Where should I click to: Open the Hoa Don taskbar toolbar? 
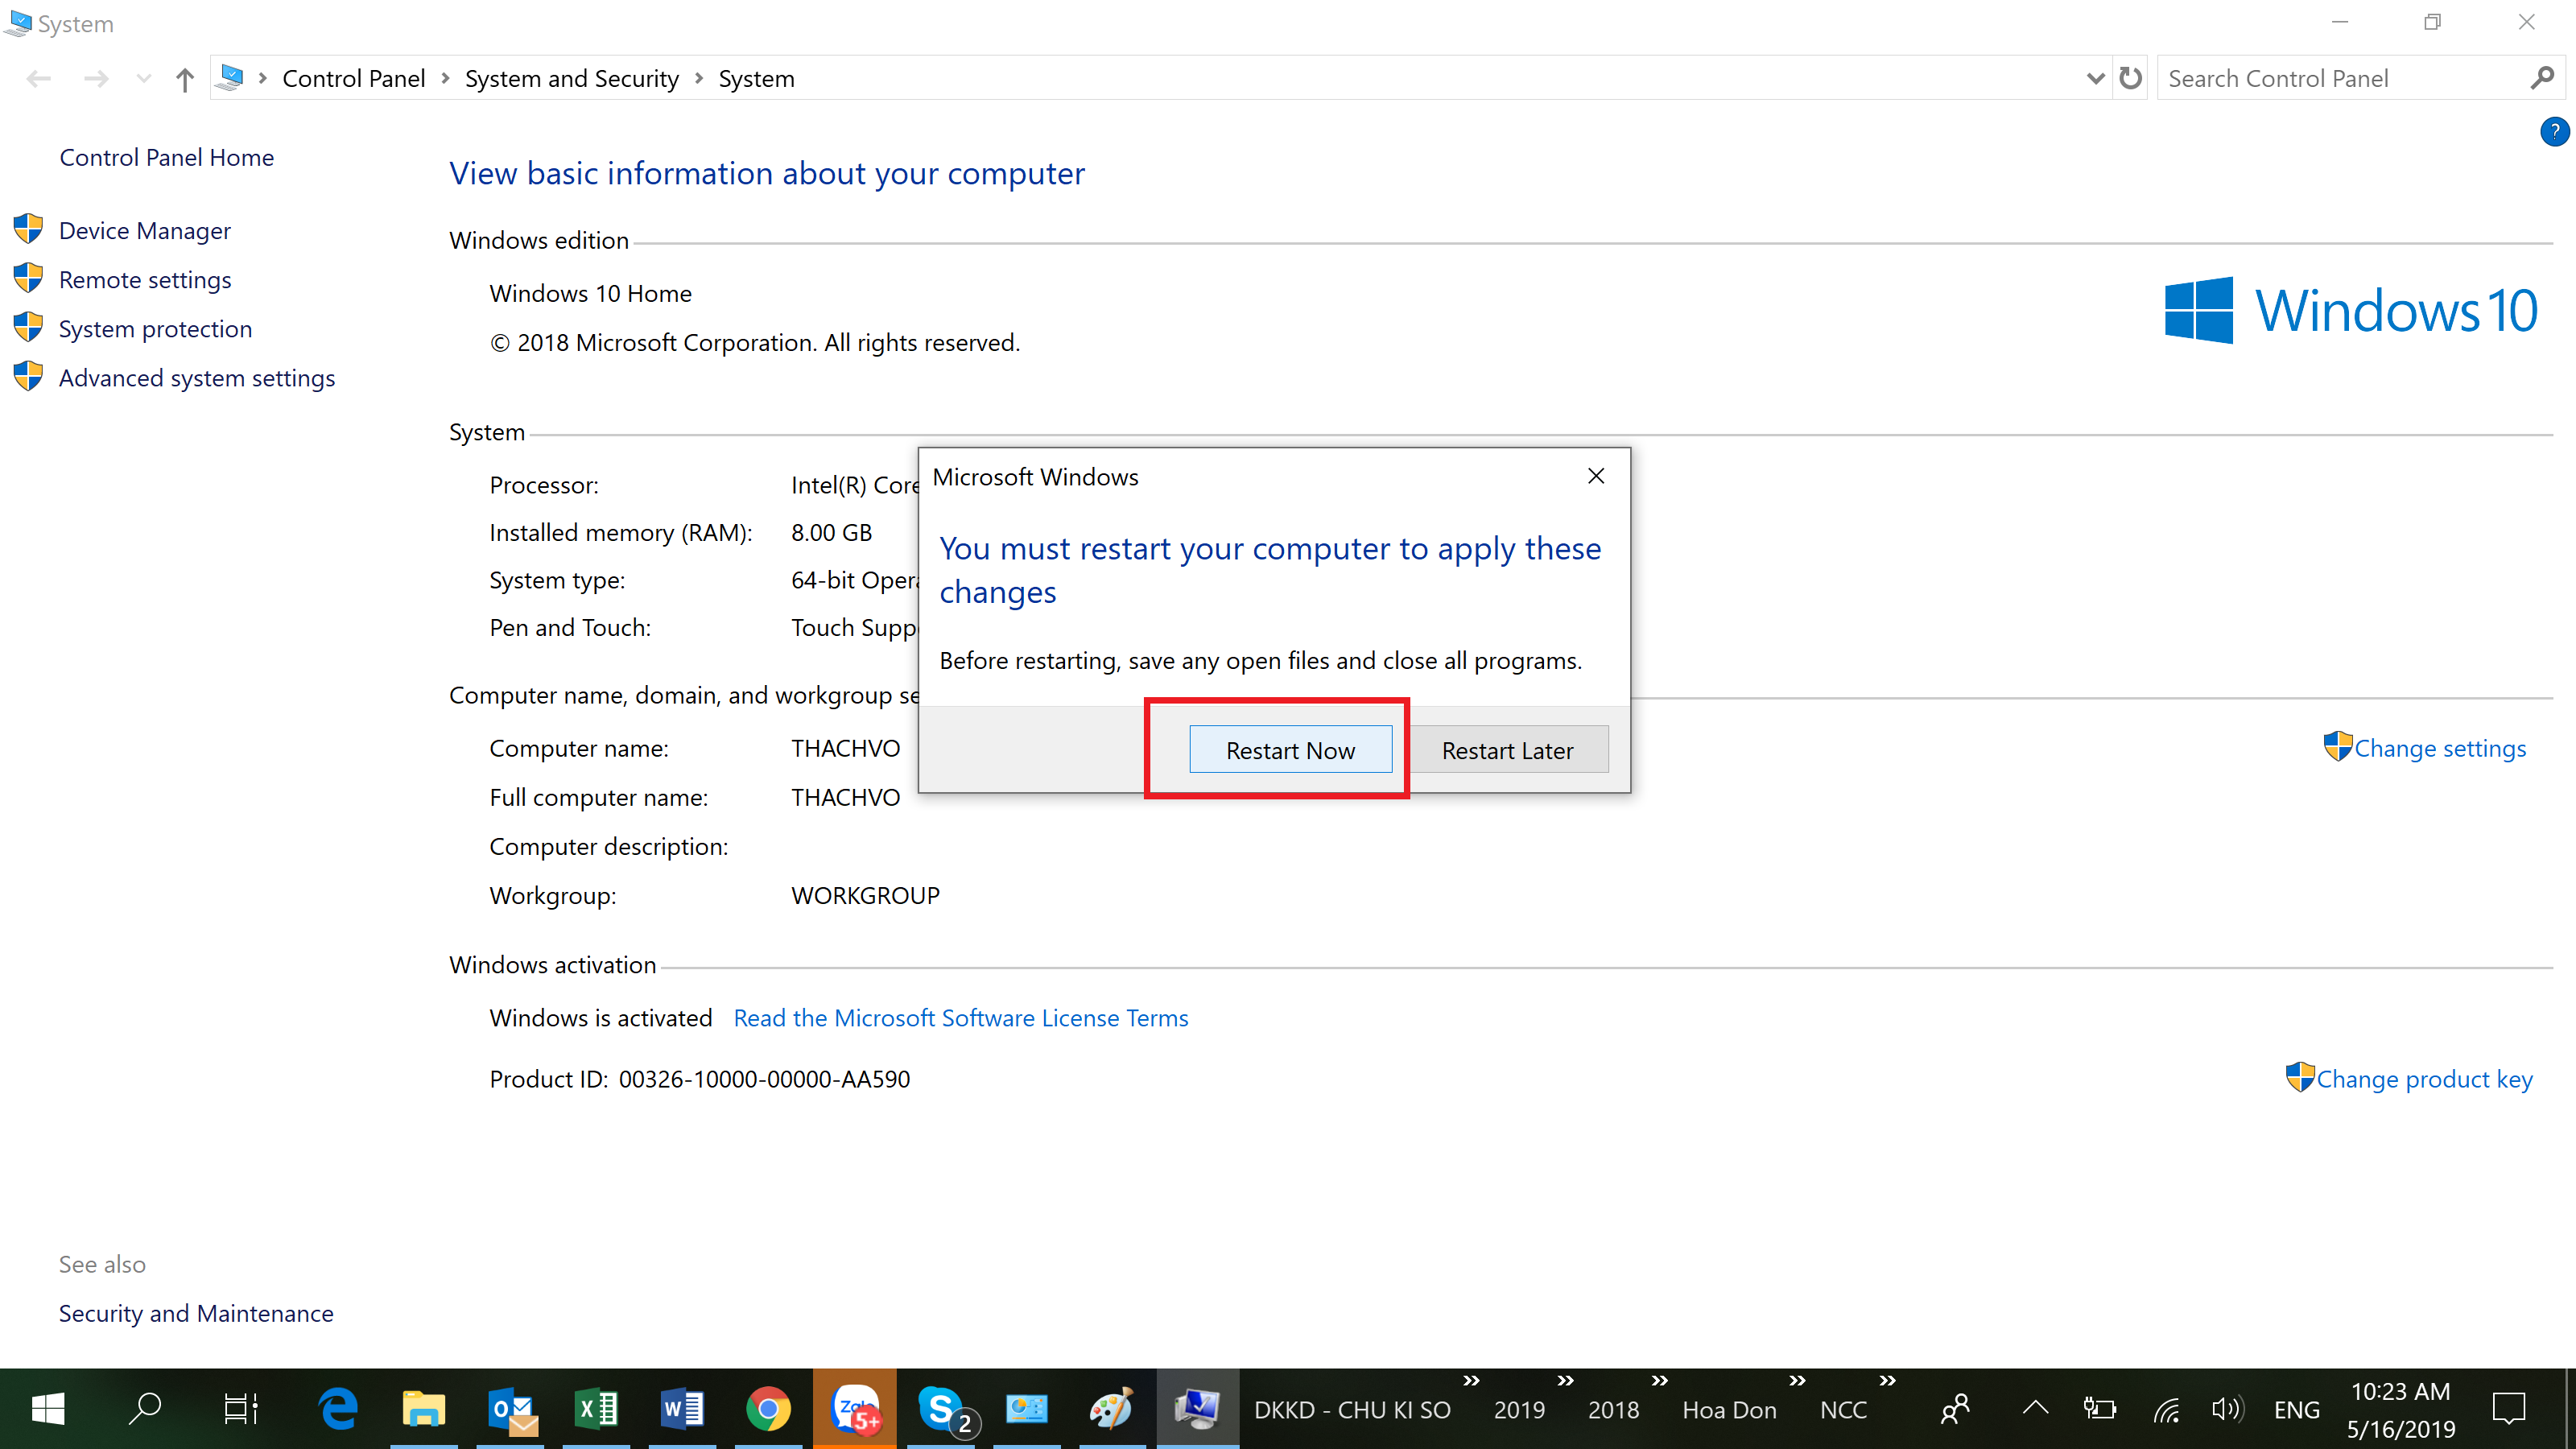point(1729,1410)
